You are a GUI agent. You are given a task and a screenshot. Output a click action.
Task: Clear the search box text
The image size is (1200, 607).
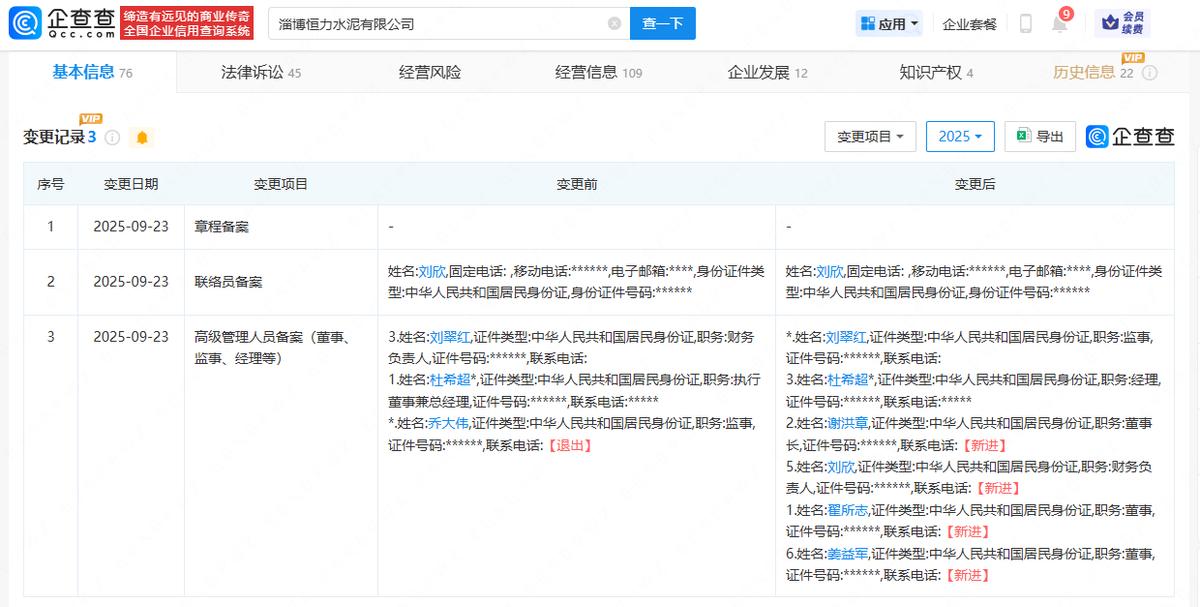pyautogui.click(x=614, y=24)
